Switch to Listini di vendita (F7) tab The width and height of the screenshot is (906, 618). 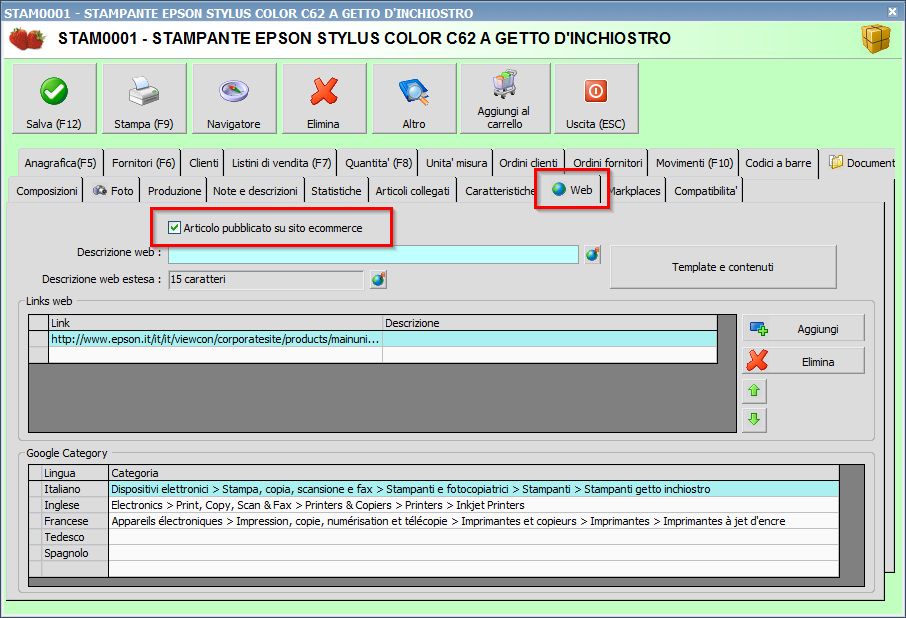pyautogui.click(x=281, y=163)
